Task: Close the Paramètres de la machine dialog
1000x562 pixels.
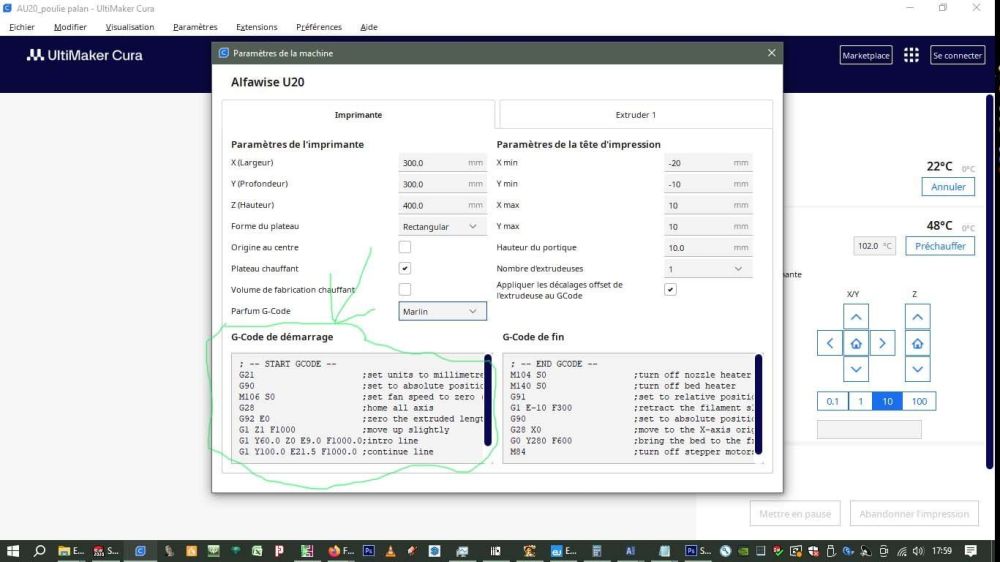Action: coord(772,53)
